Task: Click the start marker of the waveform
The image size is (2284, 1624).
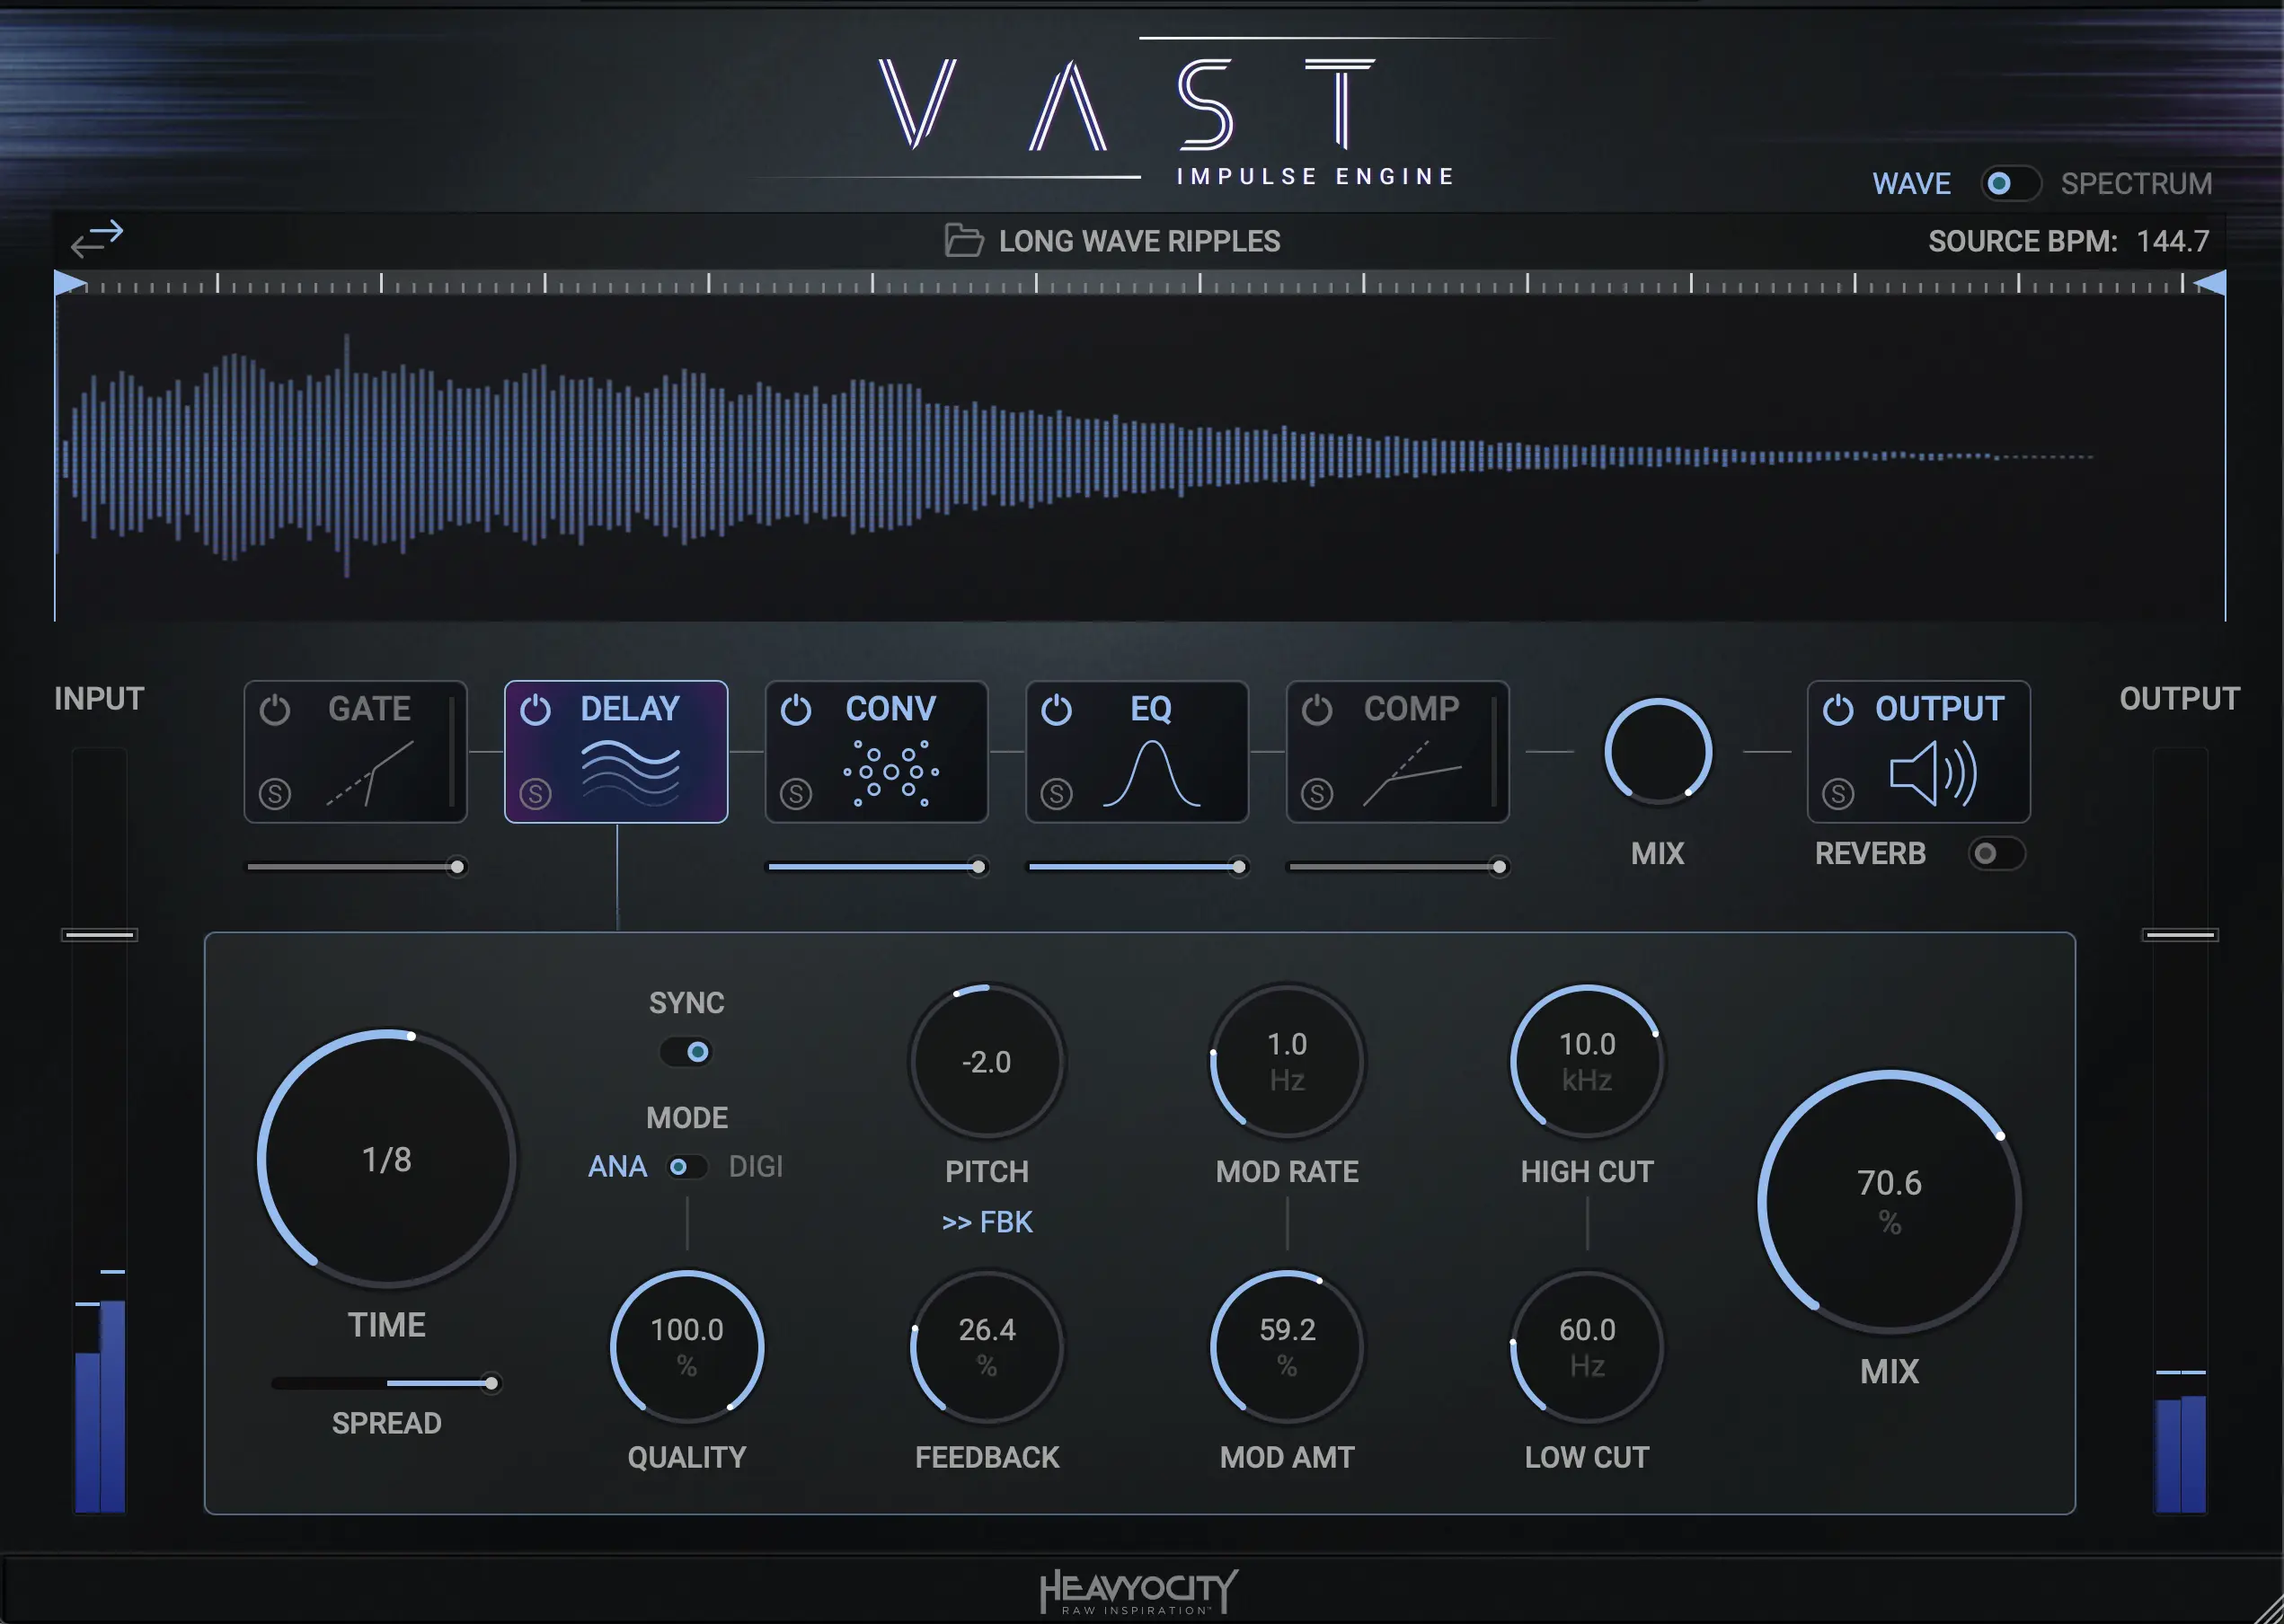Action: click(x=69, y=283)
